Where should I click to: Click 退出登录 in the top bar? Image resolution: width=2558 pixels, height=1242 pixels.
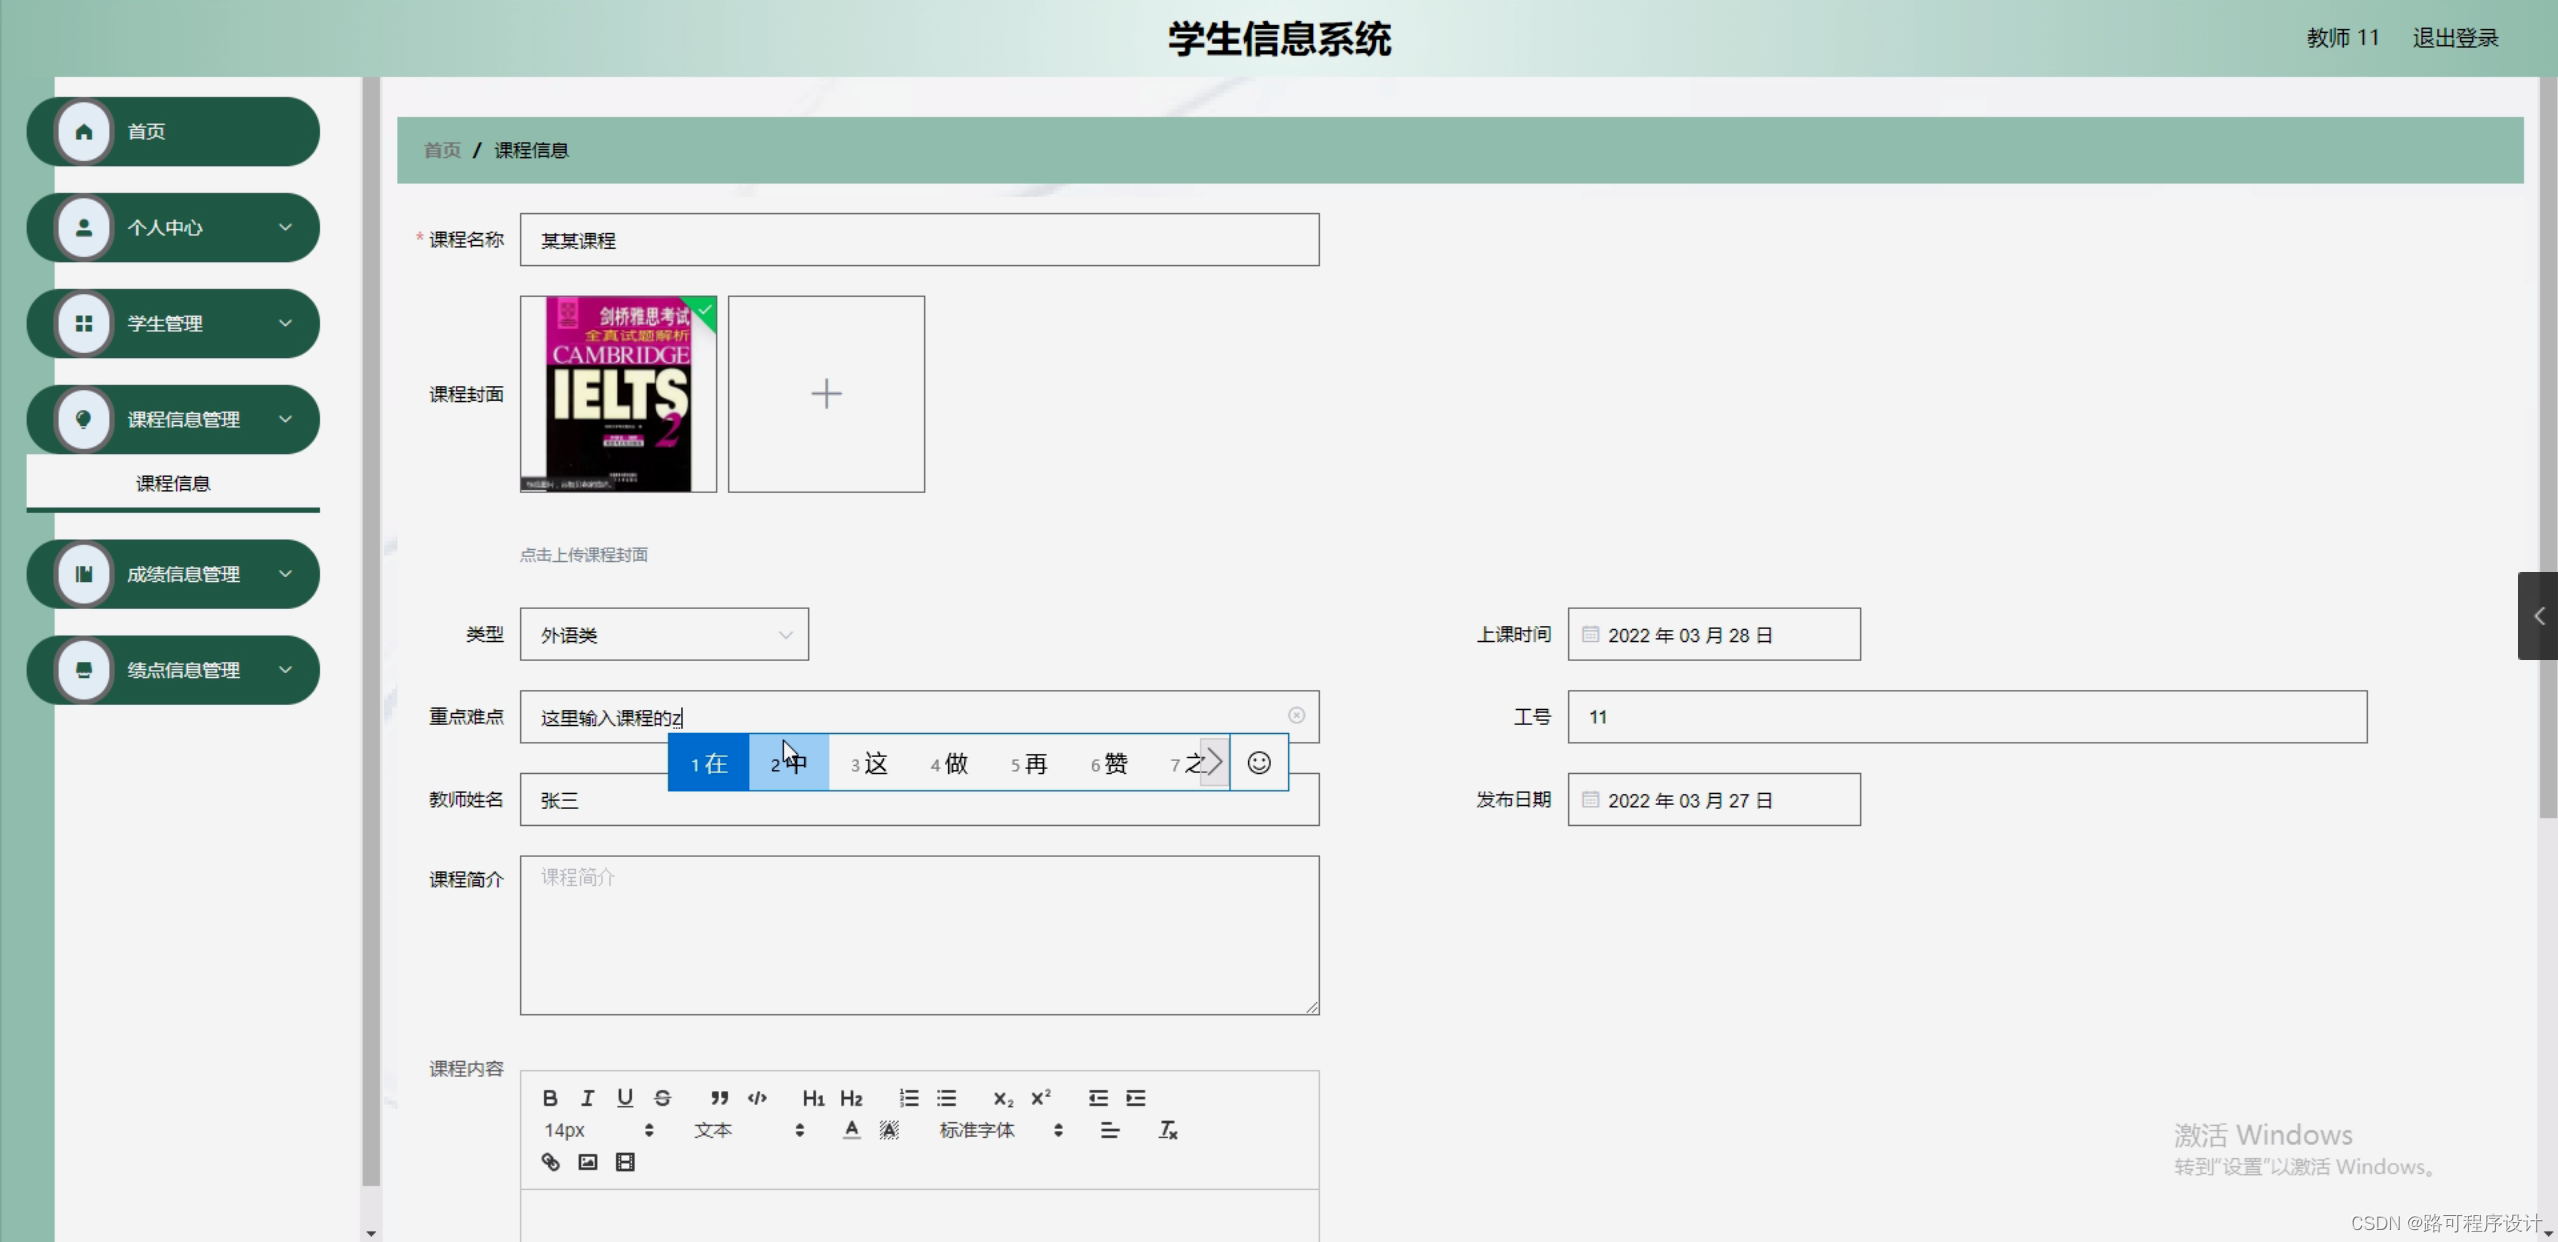click(2454, 37)
